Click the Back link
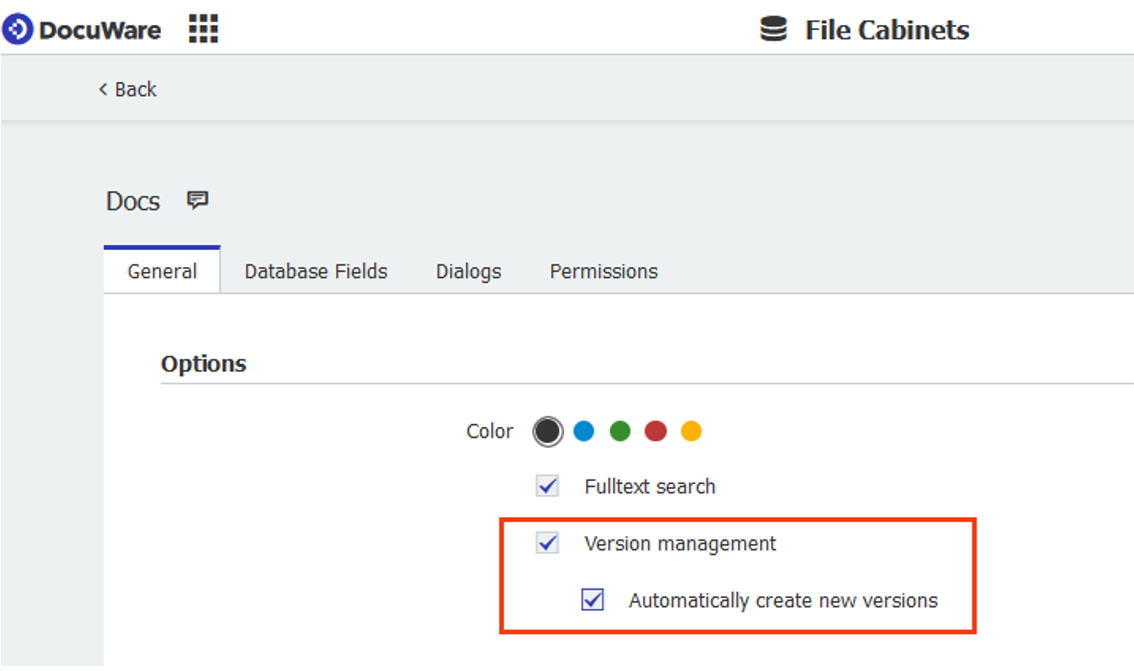This screenshot has height=671, width=1134. (135, 89)
